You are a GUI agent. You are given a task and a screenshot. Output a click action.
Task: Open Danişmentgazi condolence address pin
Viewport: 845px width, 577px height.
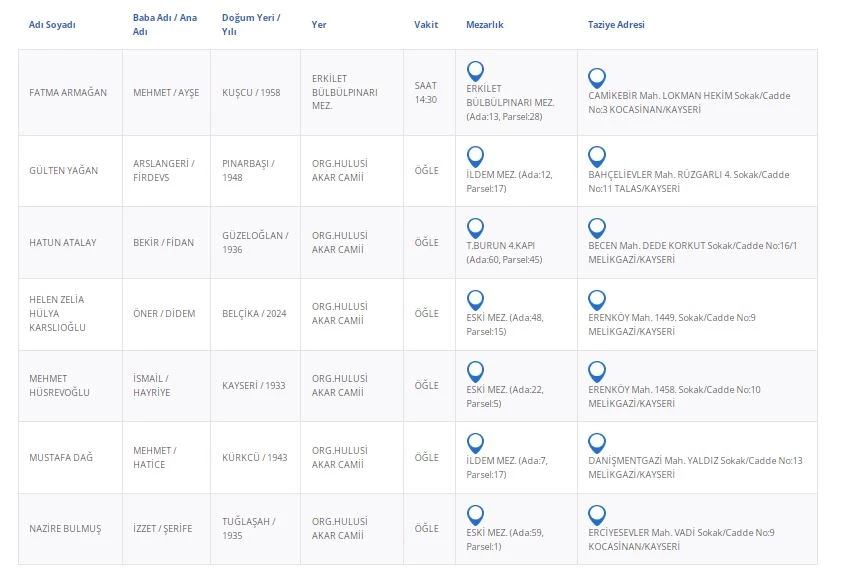click(x=597, y=444)
